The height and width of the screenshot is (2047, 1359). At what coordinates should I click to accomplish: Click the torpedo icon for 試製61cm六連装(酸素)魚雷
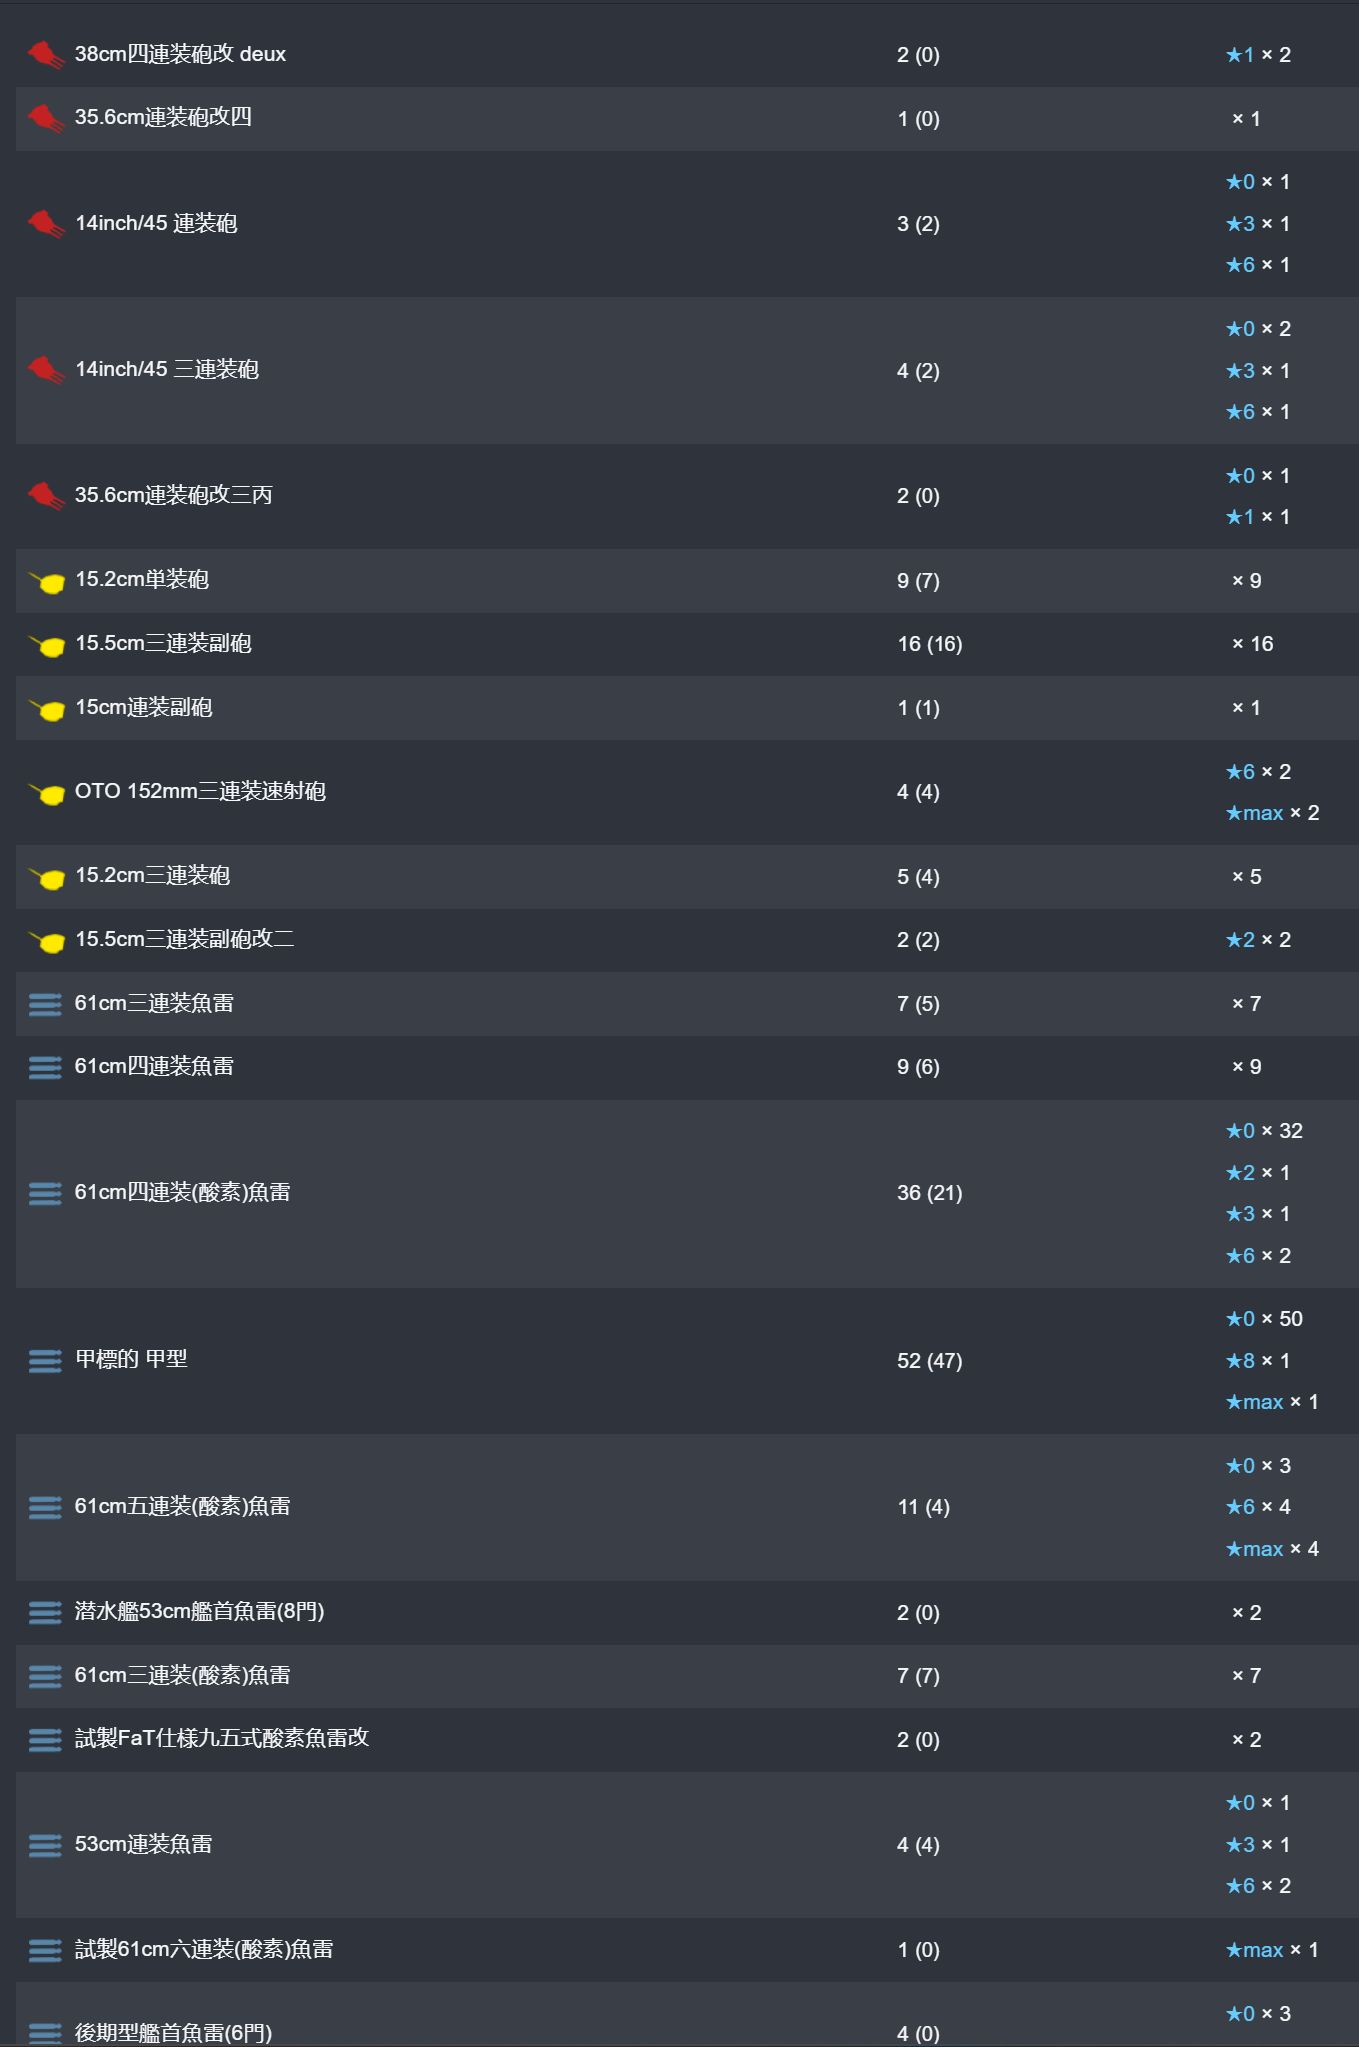pyautogui.click(x=45, y=1950)
